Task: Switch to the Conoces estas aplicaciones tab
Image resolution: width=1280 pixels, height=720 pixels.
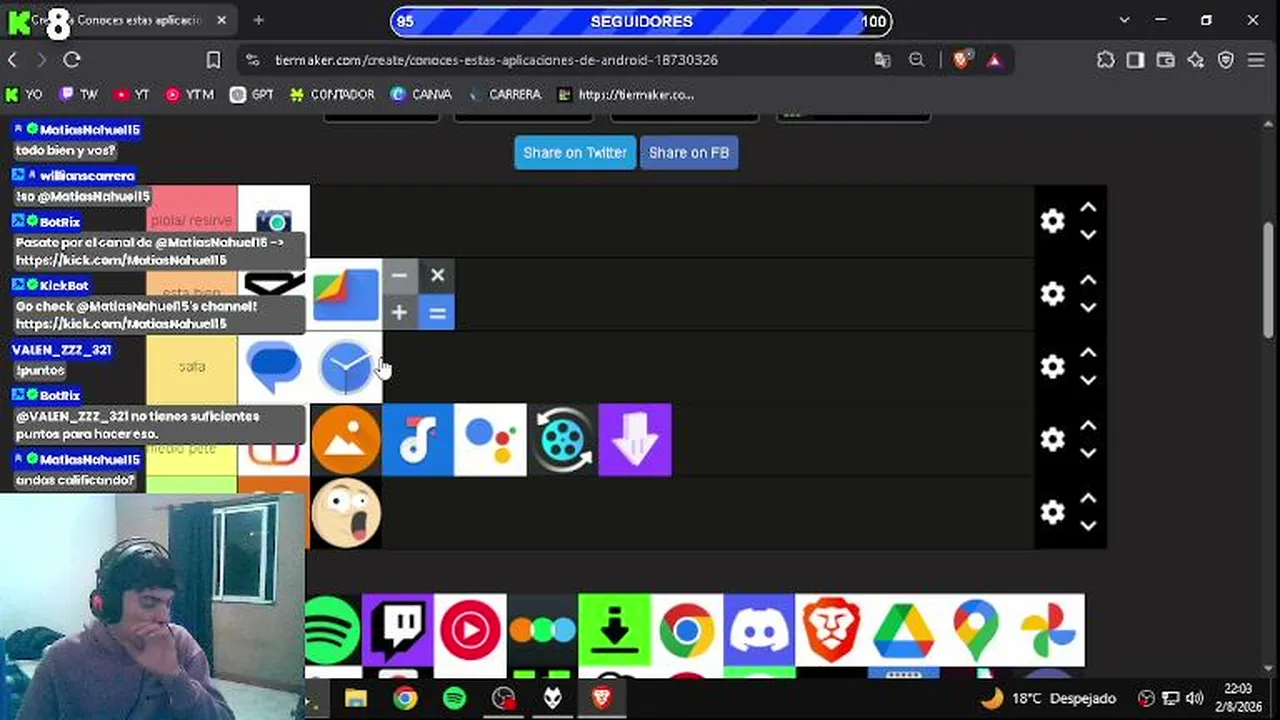Action: pos(120,20)
